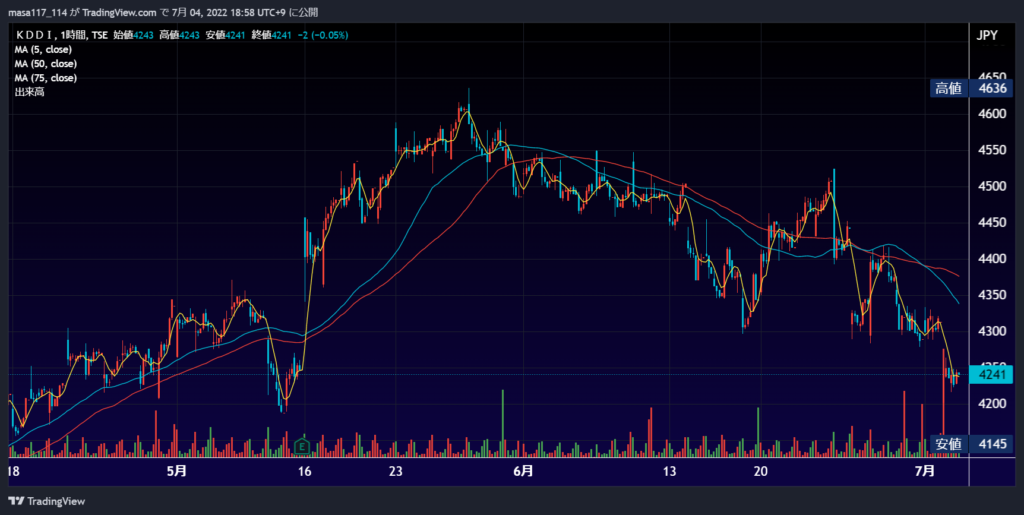
Task: Click the 16 date label on time axis
Action: pos(304,471)
